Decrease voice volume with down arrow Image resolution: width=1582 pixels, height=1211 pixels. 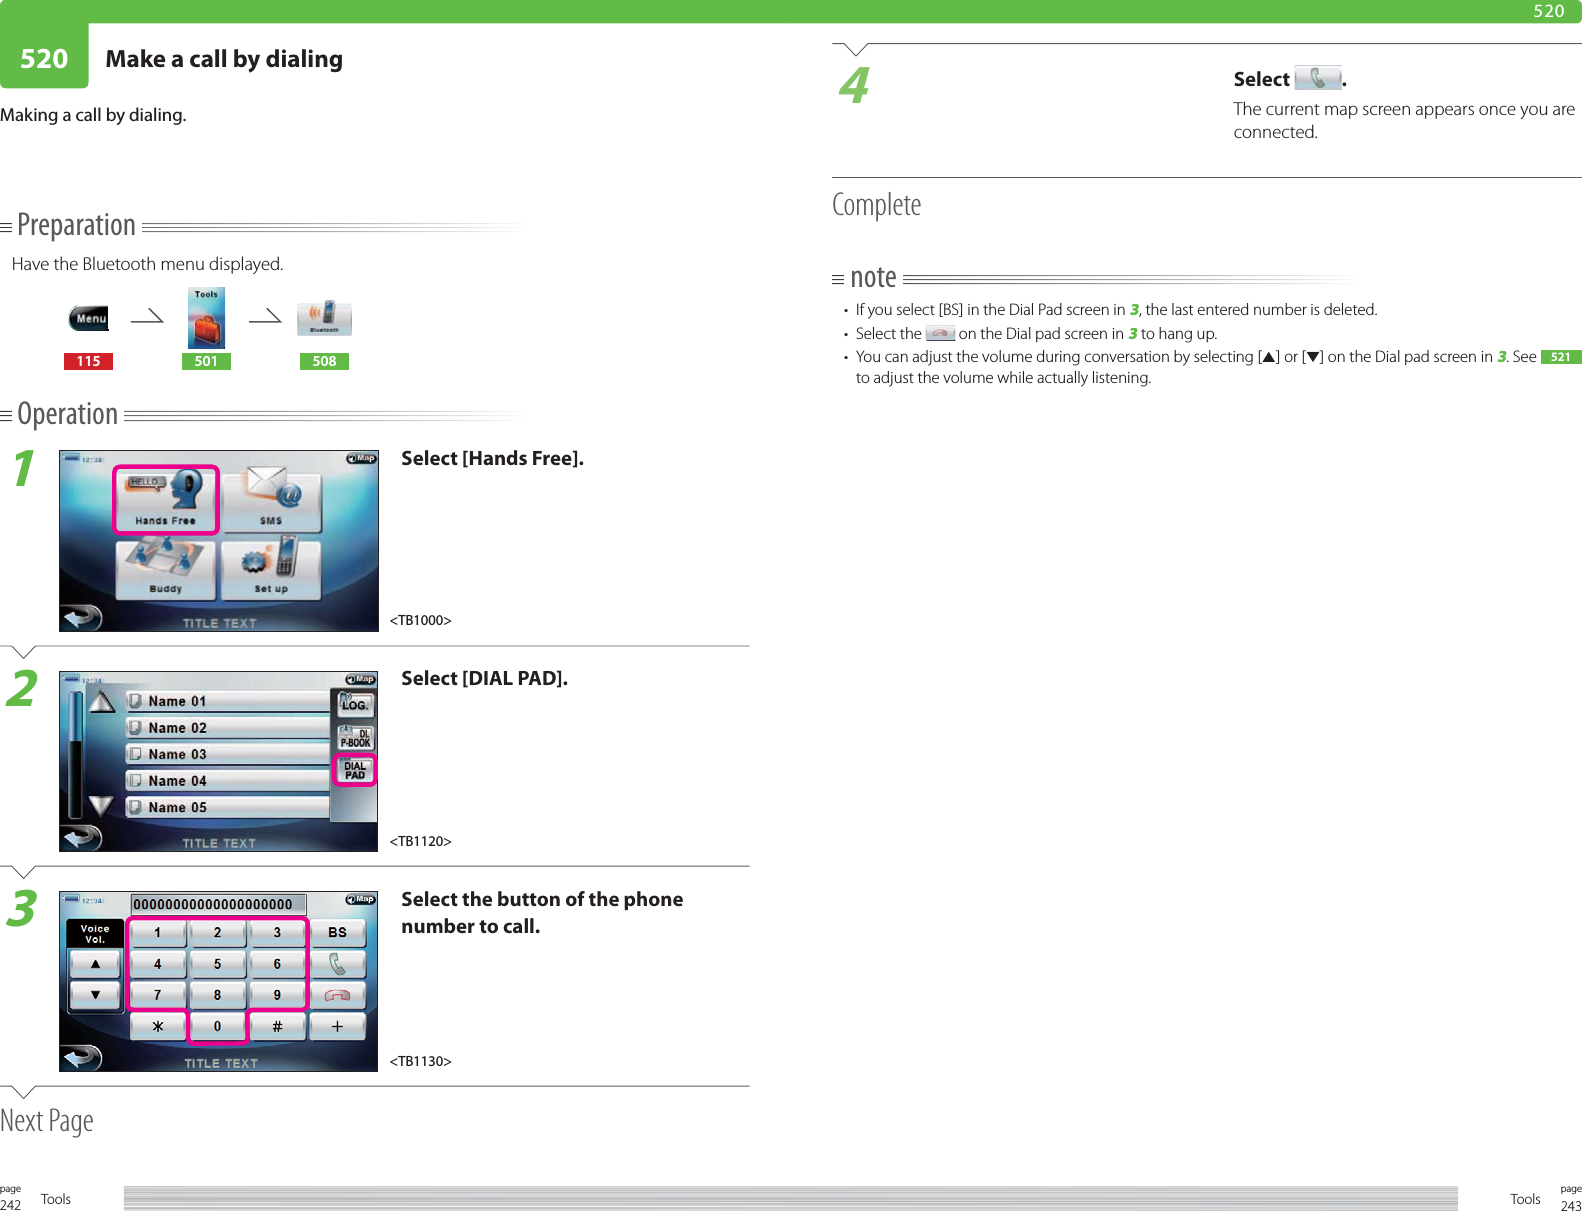pyautogui.click(x=95, y=995)
